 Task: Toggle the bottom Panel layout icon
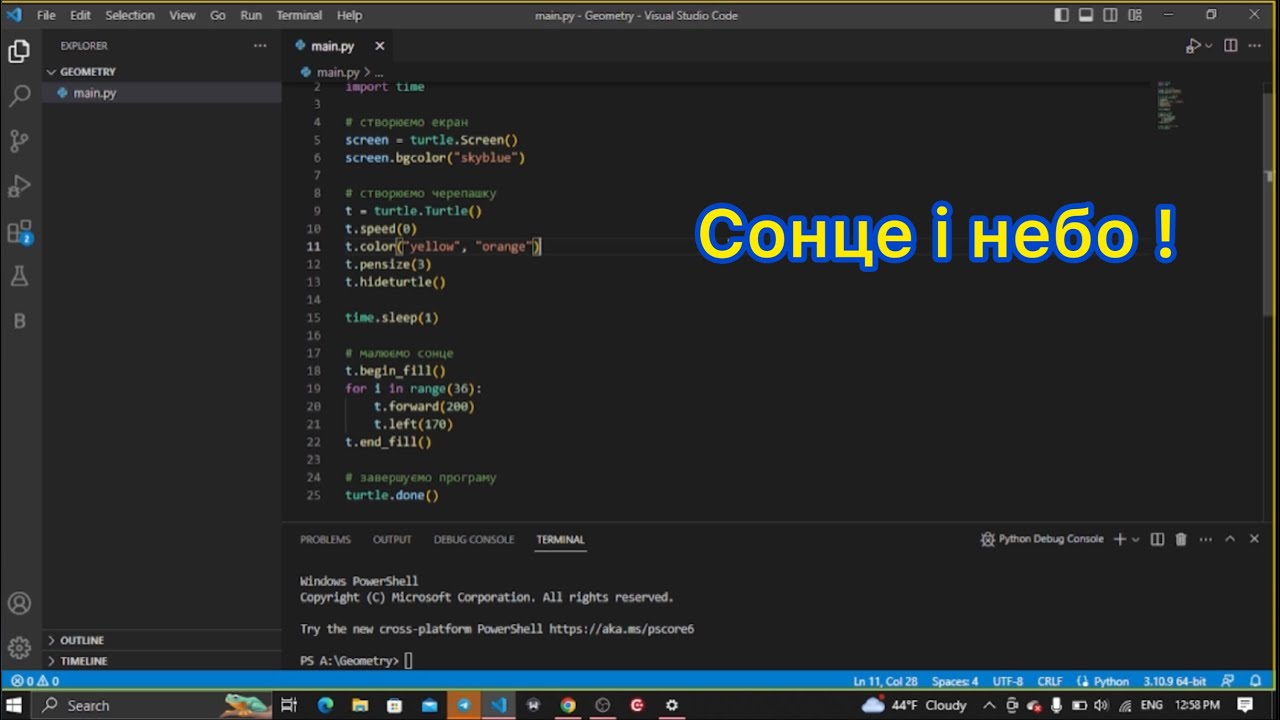tap(1085, 15)
